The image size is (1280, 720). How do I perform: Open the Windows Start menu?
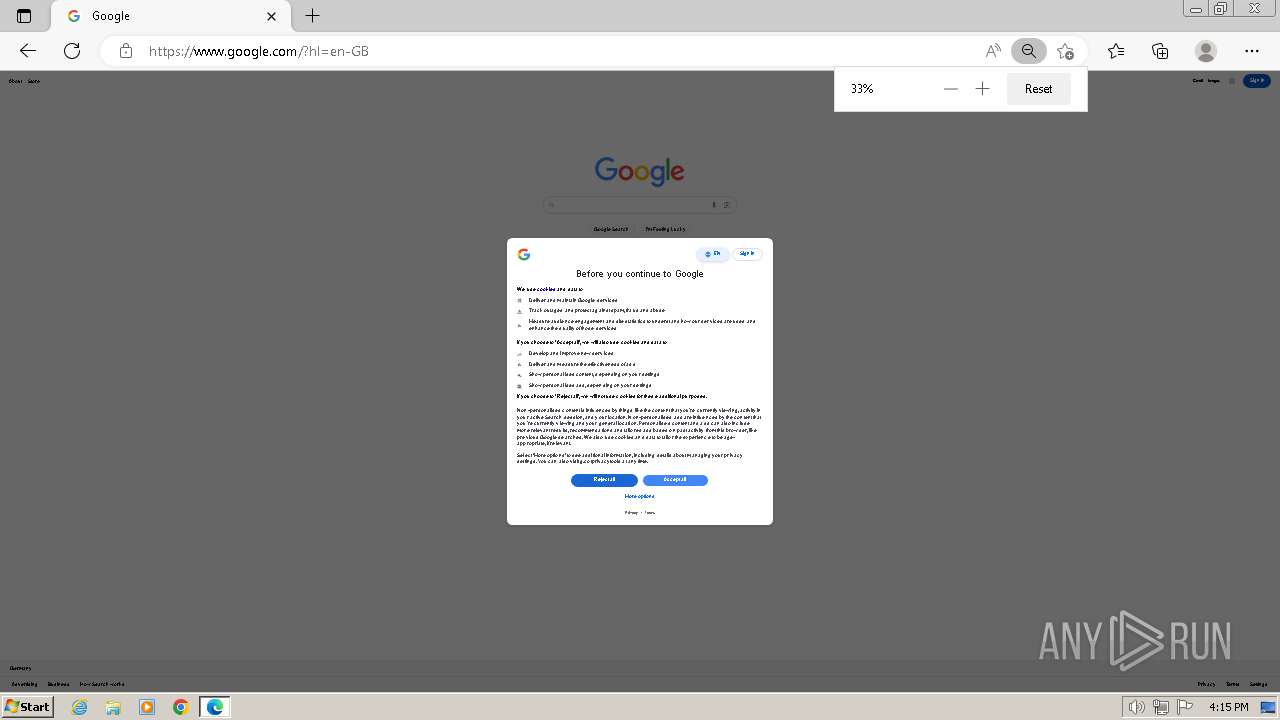click(x=27, y=707)
